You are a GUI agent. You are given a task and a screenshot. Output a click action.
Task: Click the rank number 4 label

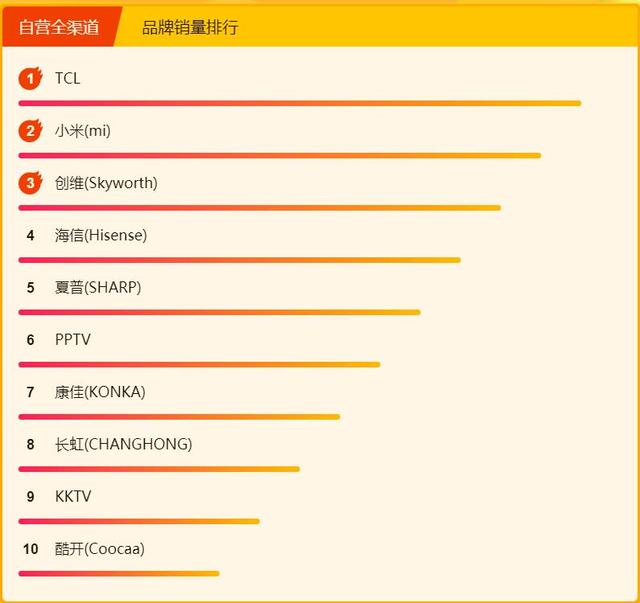[x=31, y=235]
